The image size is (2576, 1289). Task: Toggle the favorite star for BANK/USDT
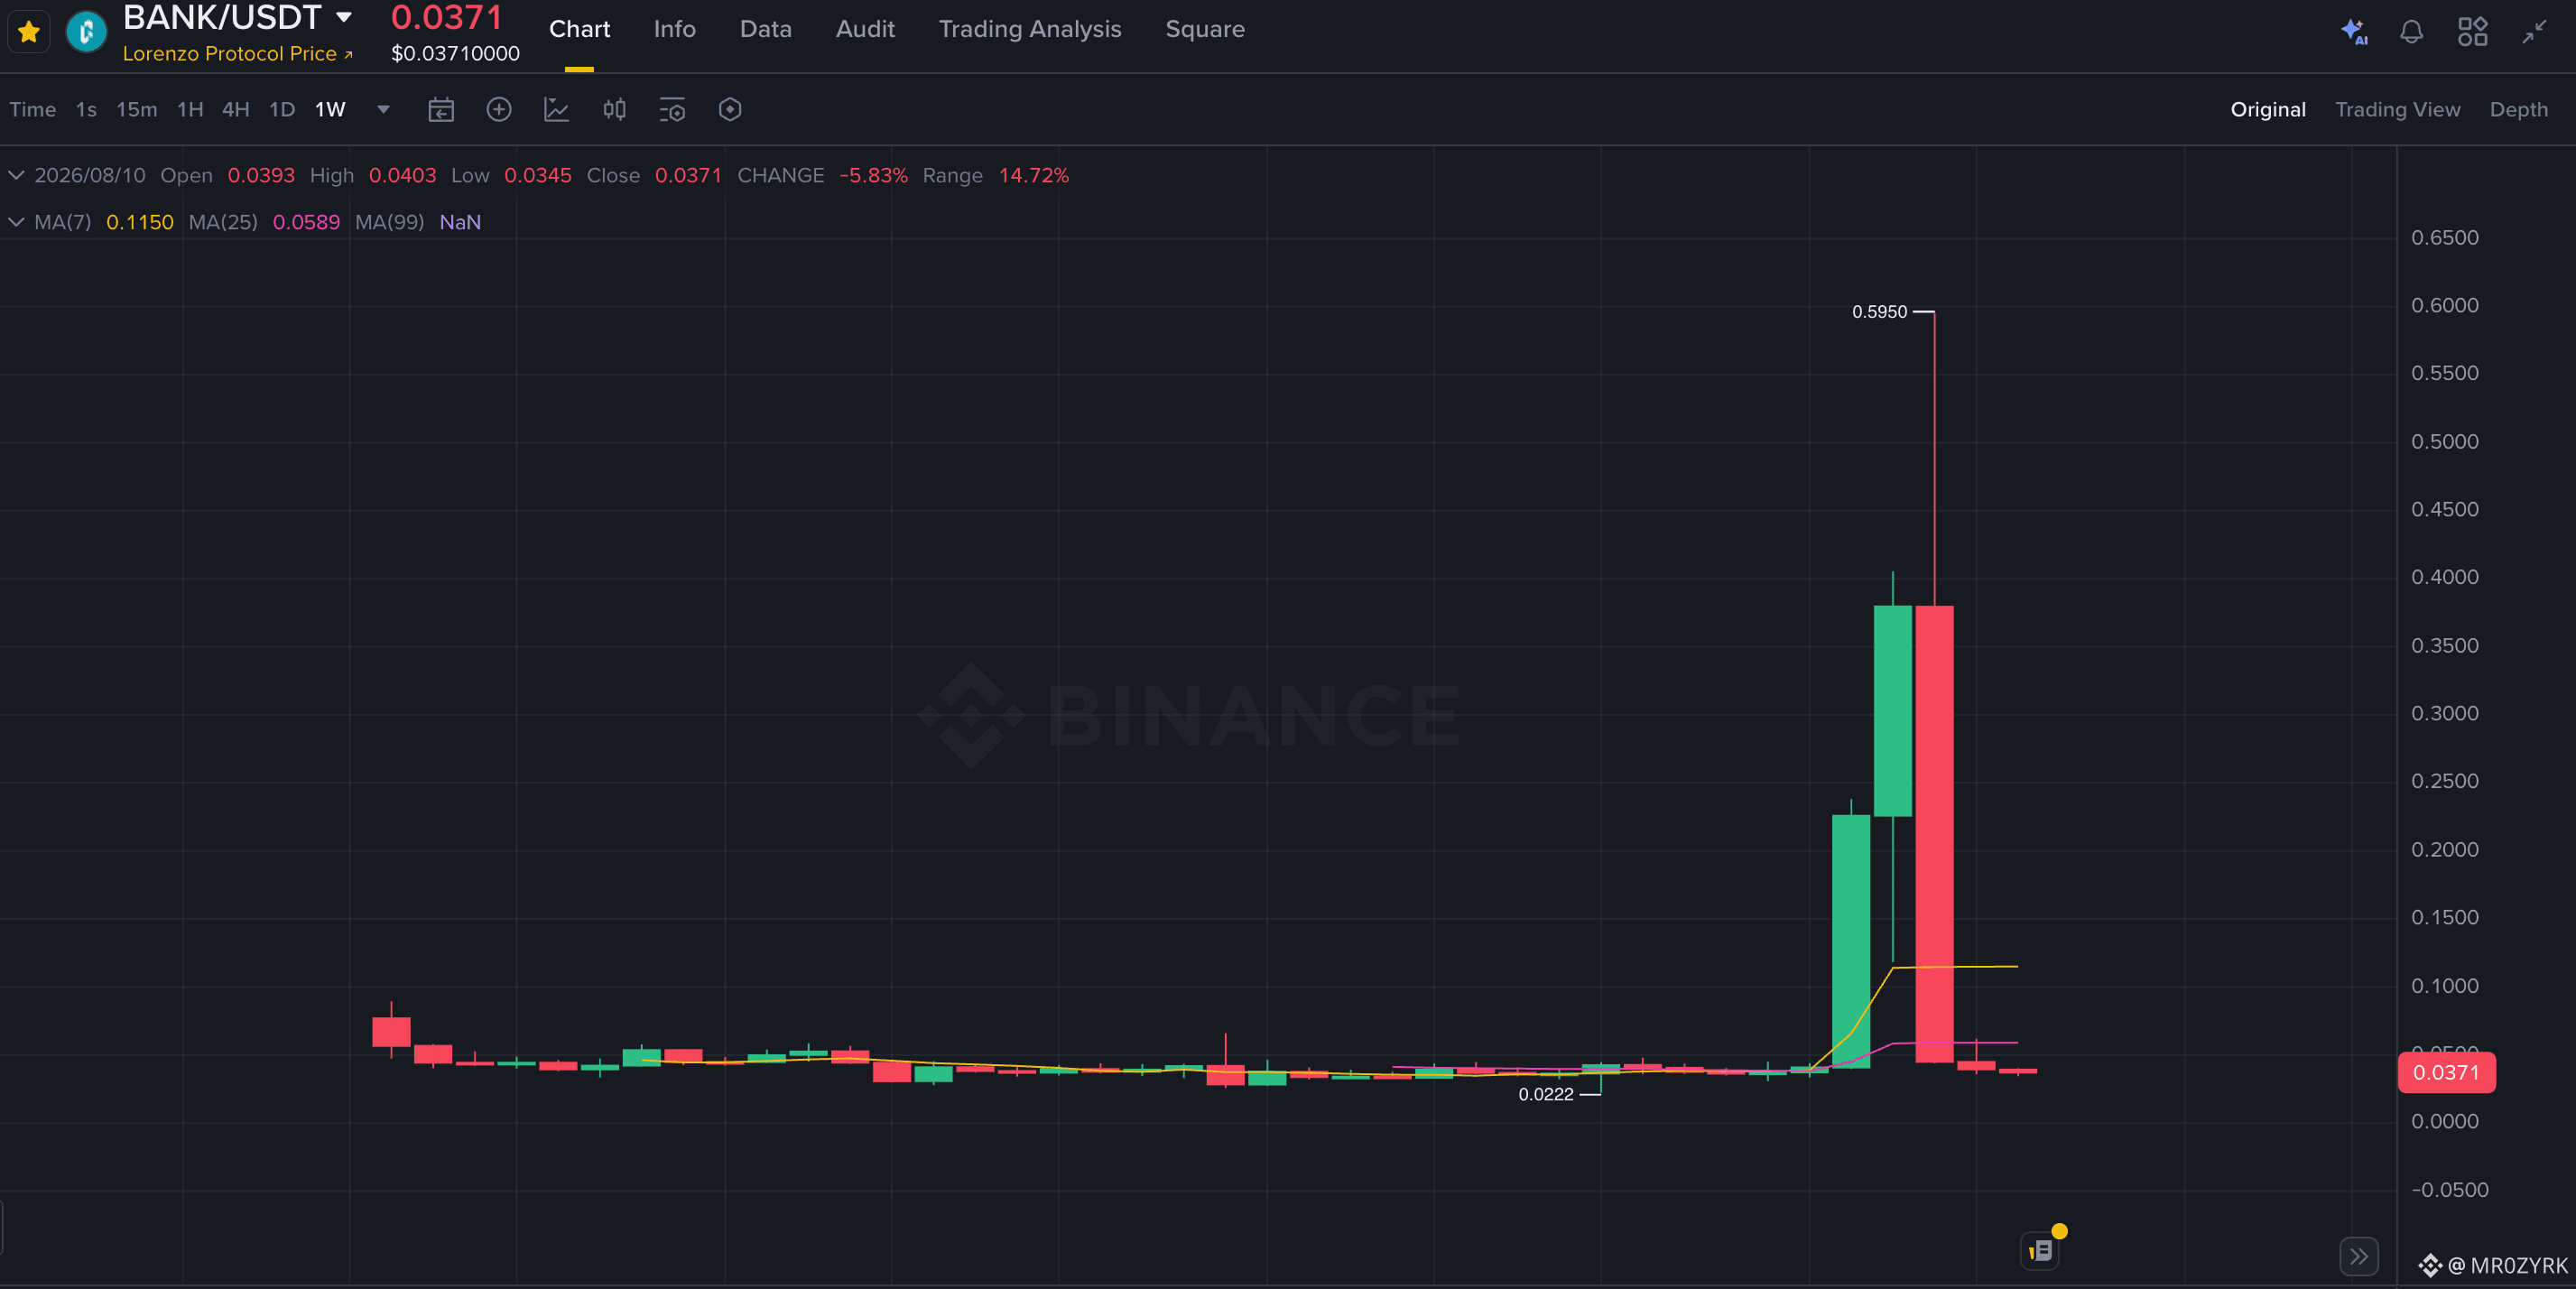tap(29, 31)
